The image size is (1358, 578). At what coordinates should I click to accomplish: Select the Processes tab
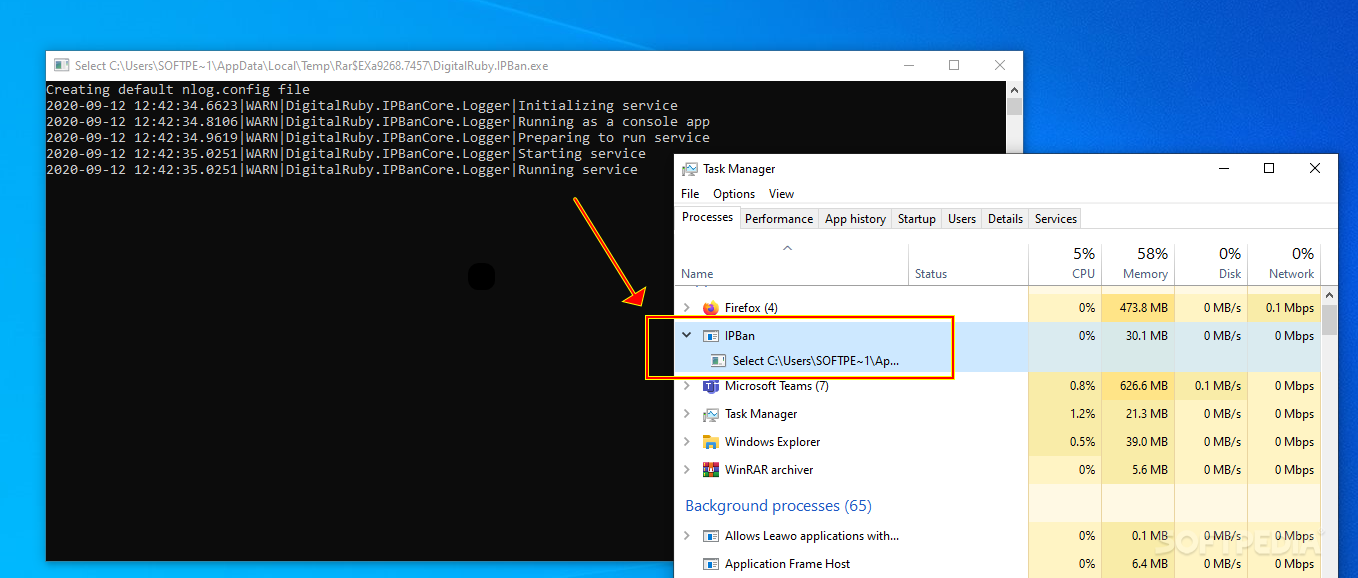708,218
